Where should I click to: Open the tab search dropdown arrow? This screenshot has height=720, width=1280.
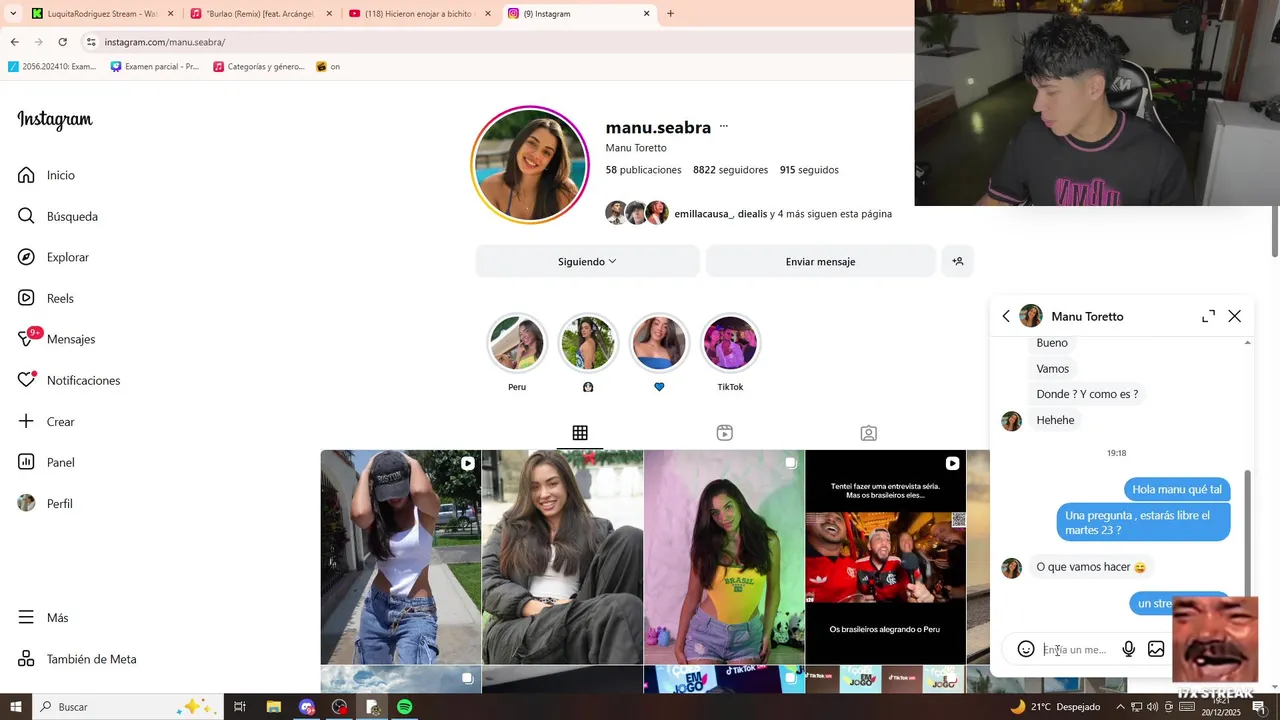[x=11, y=14]
